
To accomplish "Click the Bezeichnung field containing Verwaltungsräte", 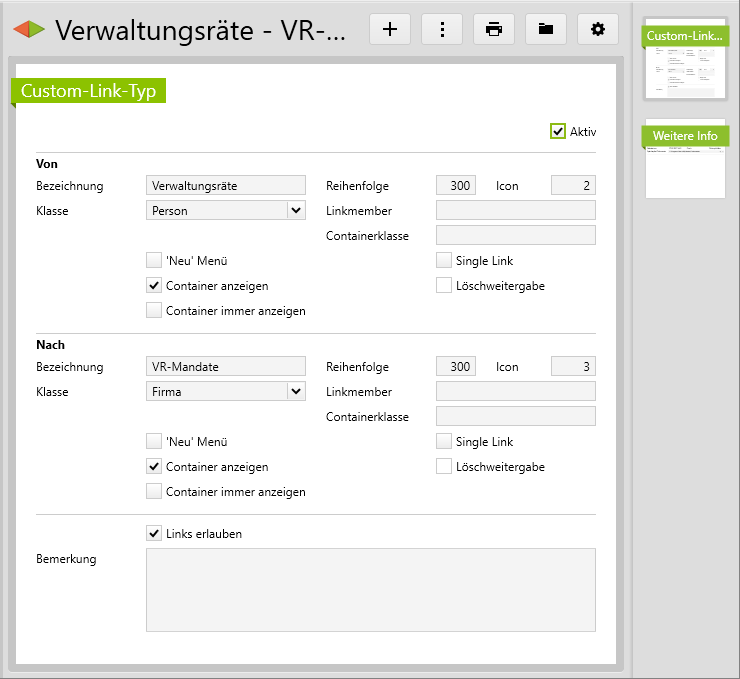I will 225,185.
